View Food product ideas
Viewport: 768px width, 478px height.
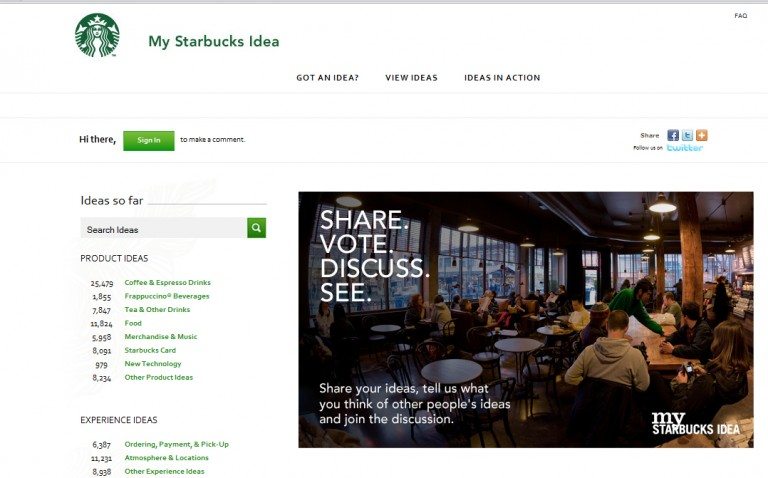tap(133, 323)
